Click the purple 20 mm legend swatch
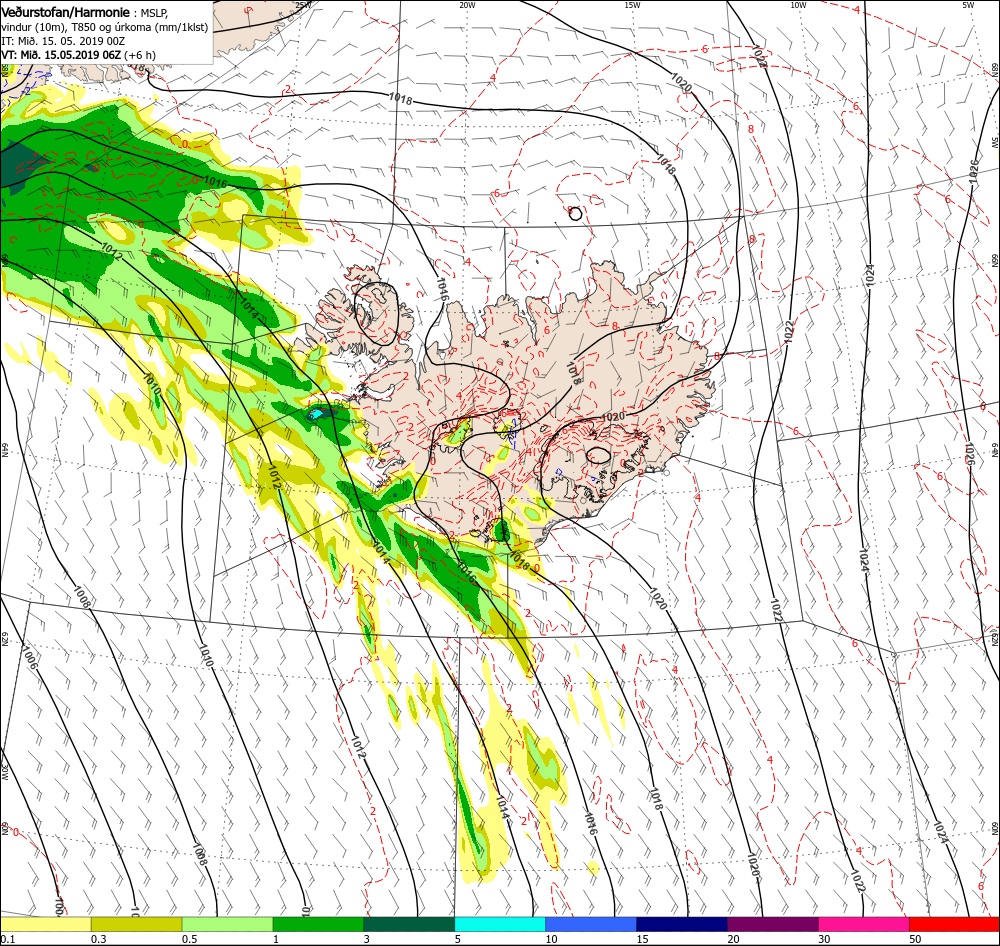 click(772, 924)
